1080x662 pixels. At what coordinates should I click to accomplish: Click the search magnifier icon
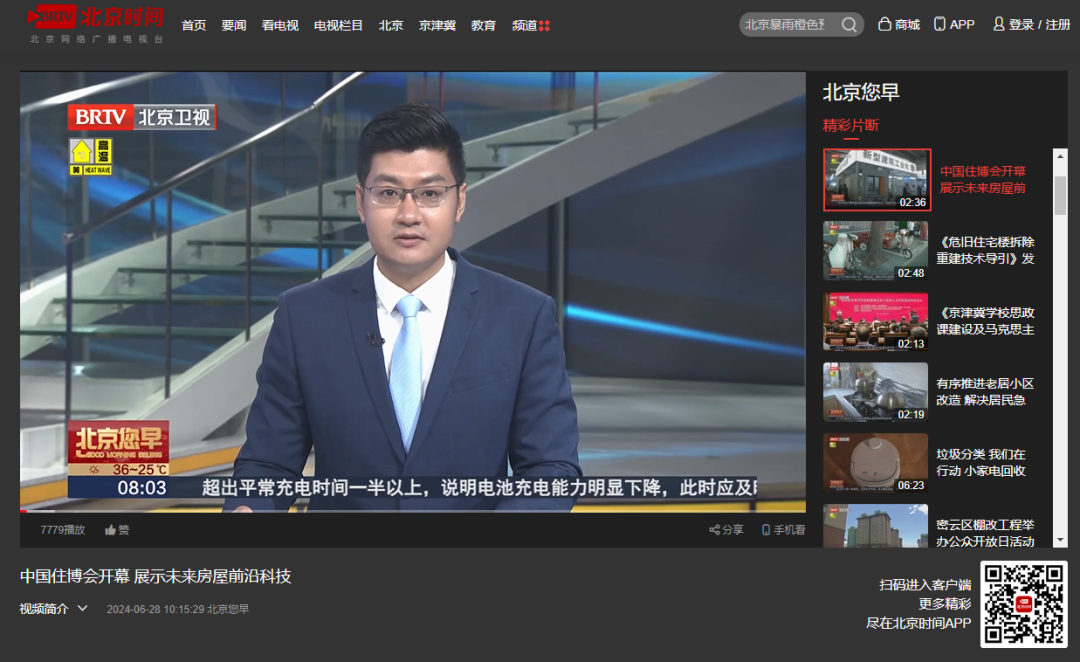click(849, 23)
